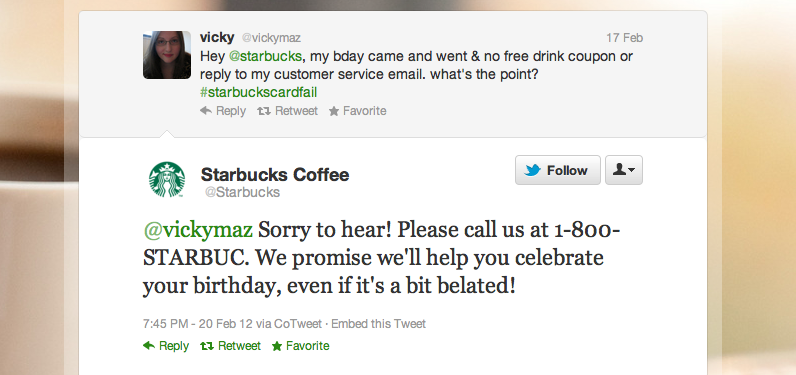796x375 pixels.
Task: Click vicky's display name in the top tweet
Action: point(217,38)
